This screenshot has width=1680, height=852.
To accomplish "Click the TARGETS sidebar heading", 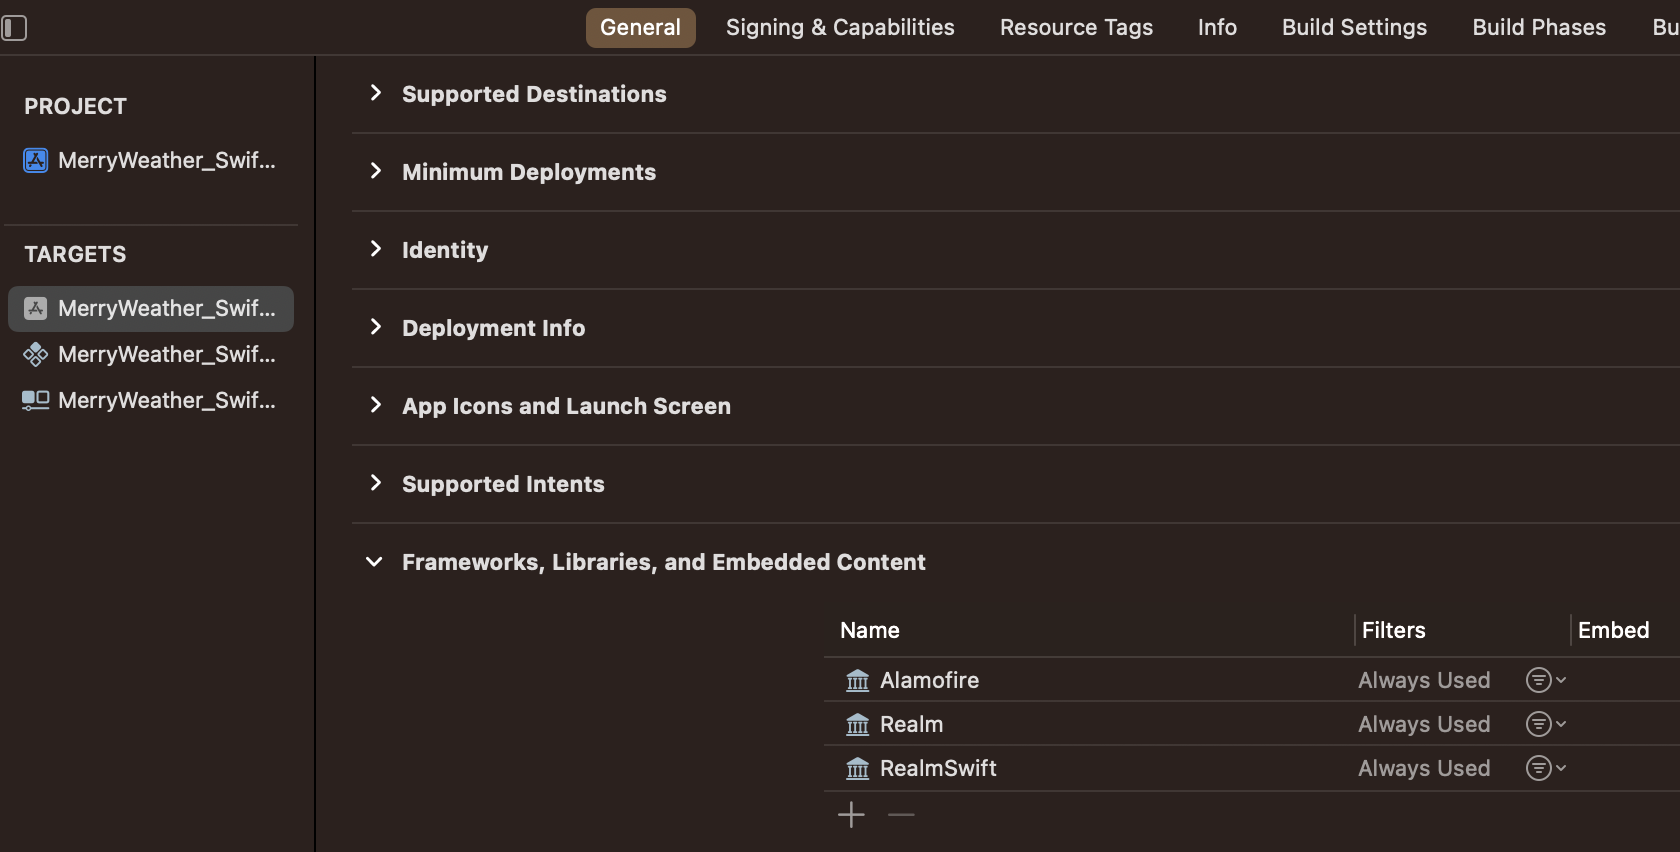I will tap(75, 254).
